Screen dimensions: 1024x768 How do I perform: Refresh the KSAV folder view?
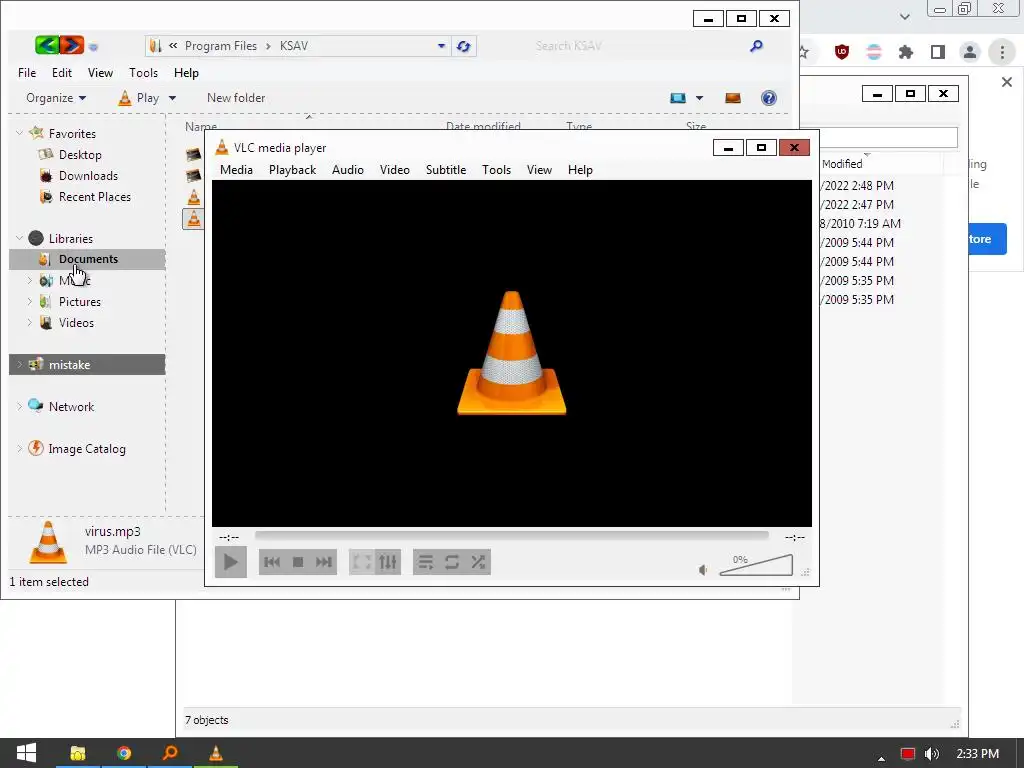[x=464, y=46]
